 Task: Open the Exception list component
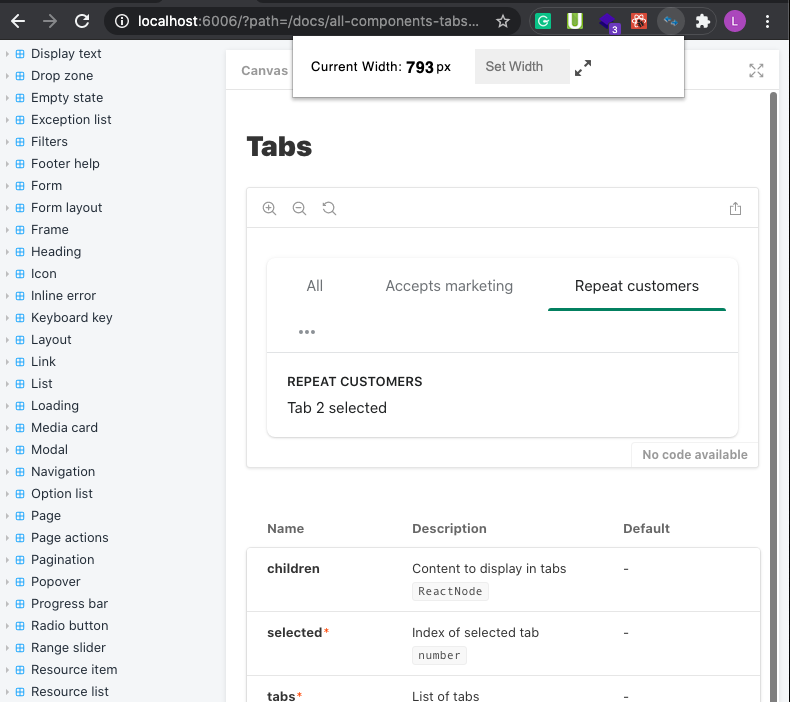tap(71, 119)
